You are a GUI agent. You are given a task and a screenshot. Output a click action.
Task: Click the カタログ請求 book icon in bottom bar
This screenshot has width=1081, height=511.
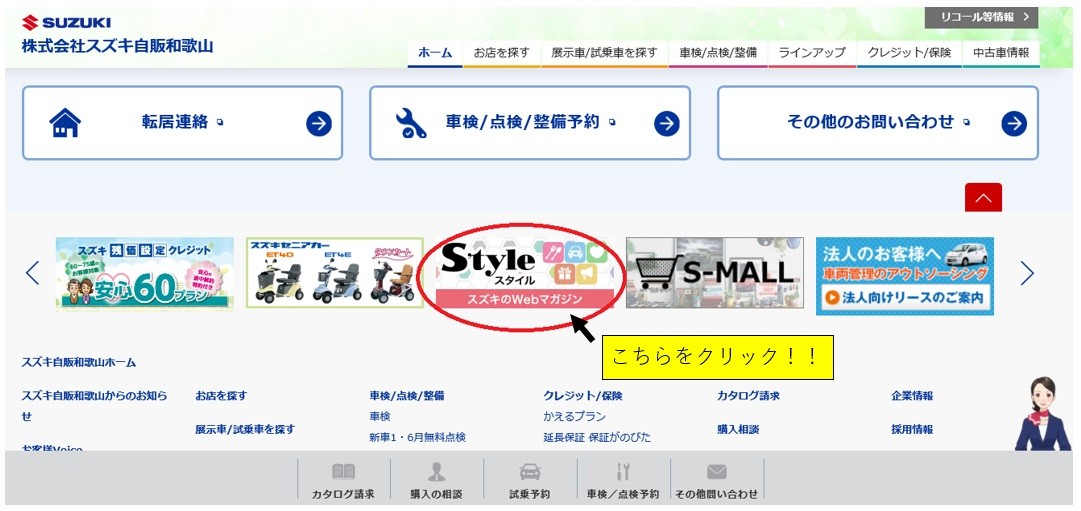343,472
